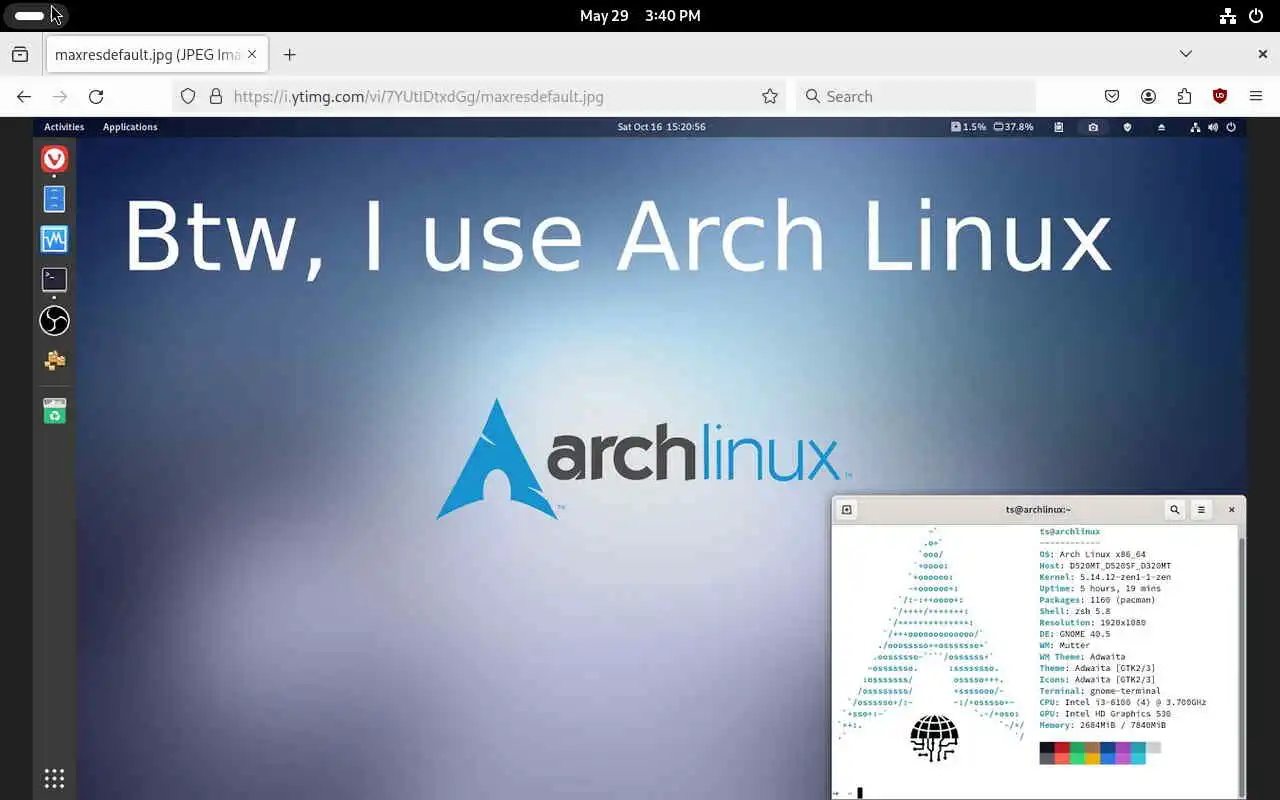Open the power menu icon in top bar

pos(1256,16)
